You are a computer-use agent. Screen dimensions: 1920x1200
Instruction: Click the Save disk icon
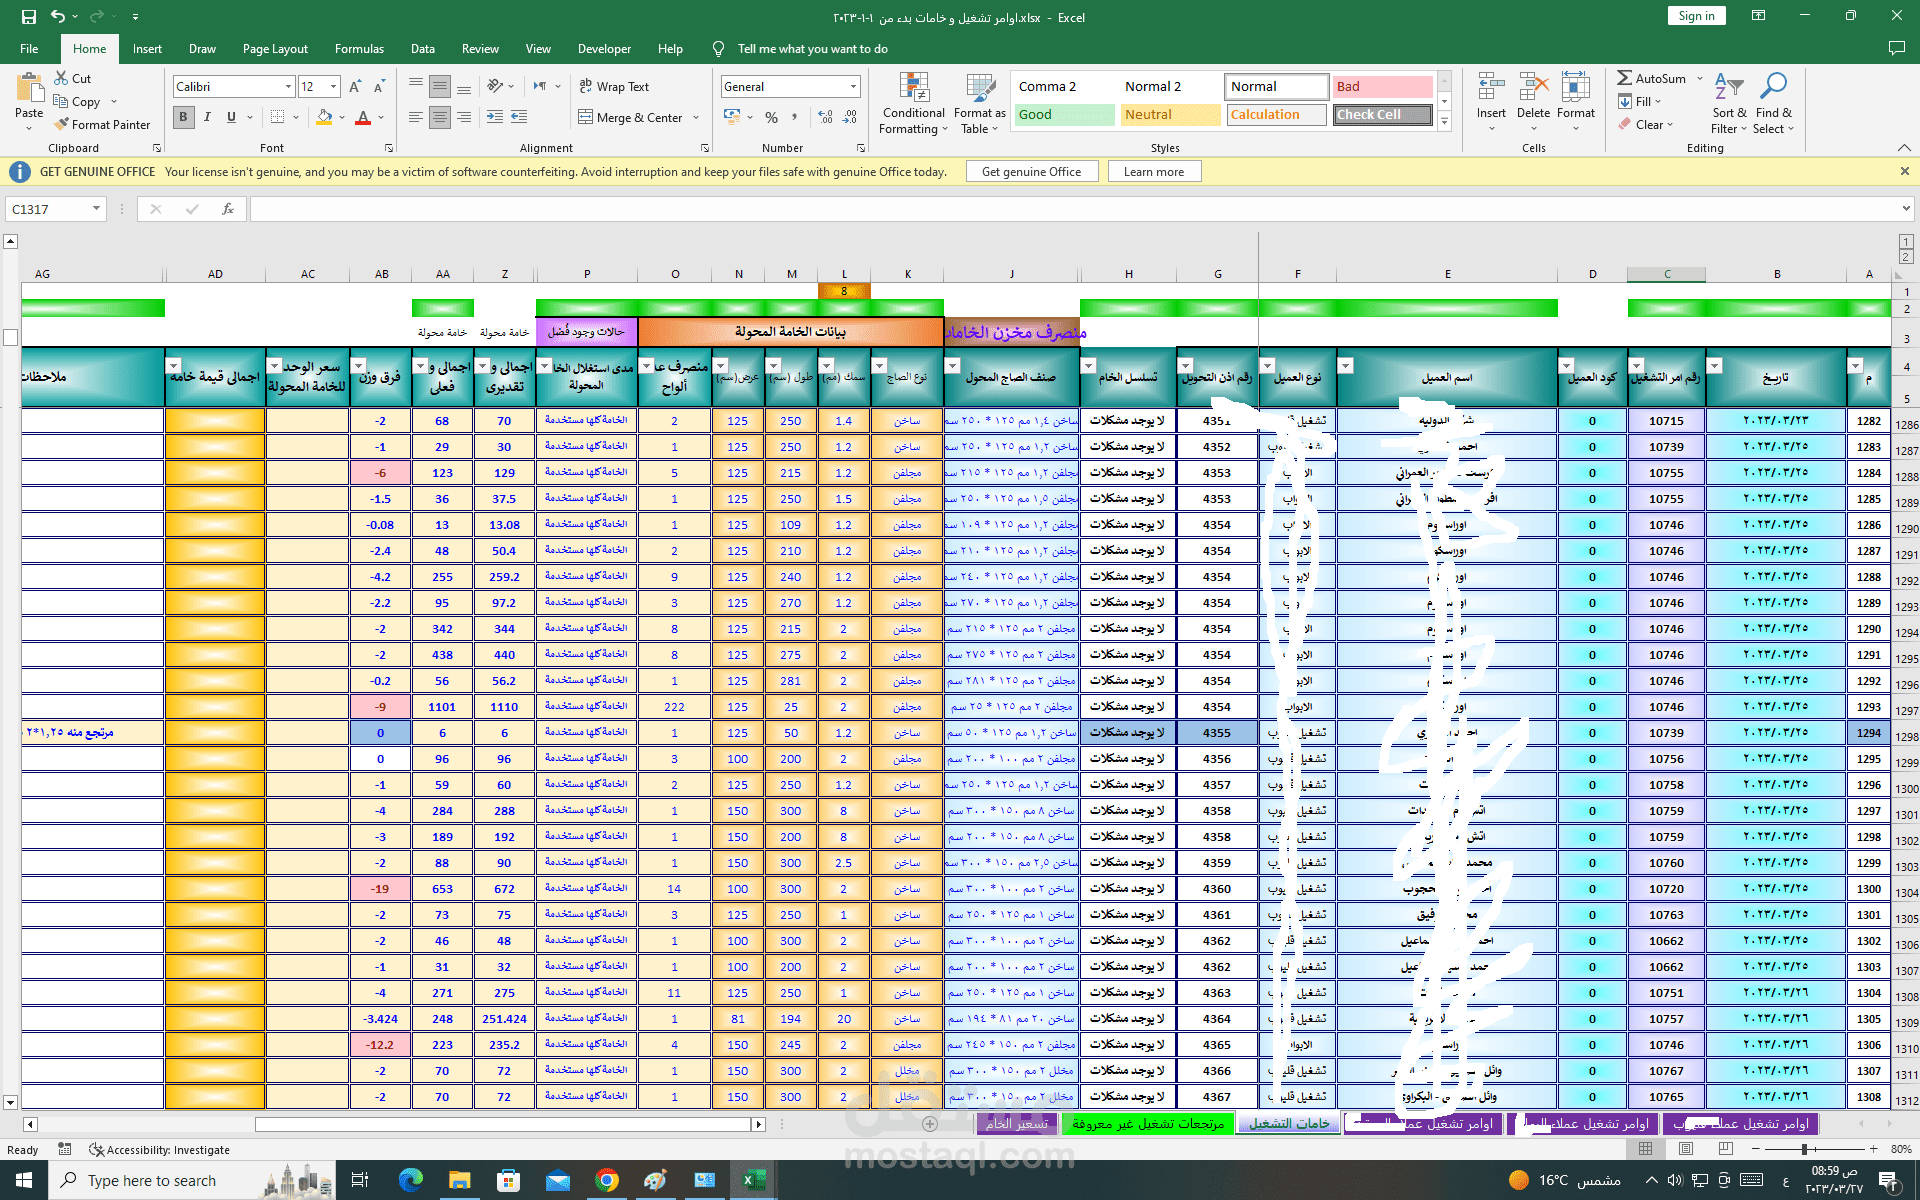click(29, 16)
